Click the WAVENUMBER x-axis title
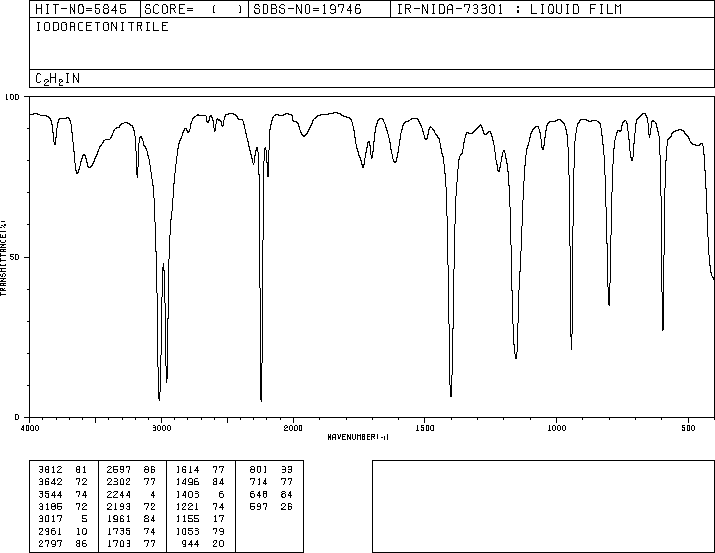The image size is (715, 553). click(x=358, y=437)
